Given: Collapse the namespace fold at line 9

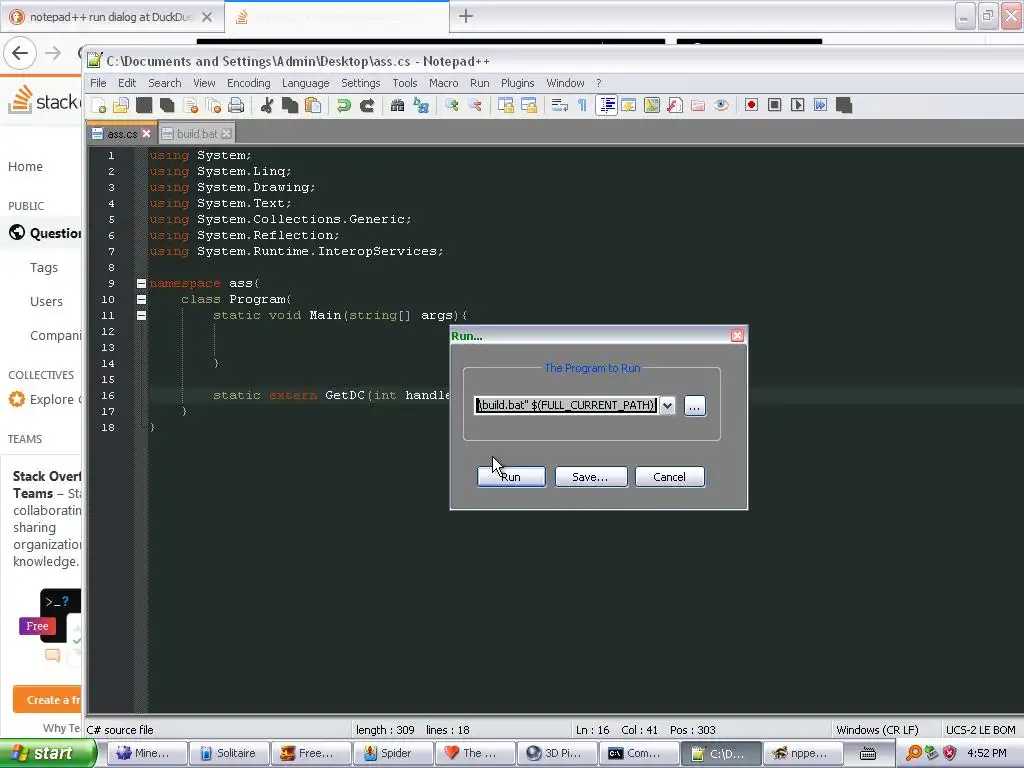Looking at the screenshot, I should pos(141,283).
